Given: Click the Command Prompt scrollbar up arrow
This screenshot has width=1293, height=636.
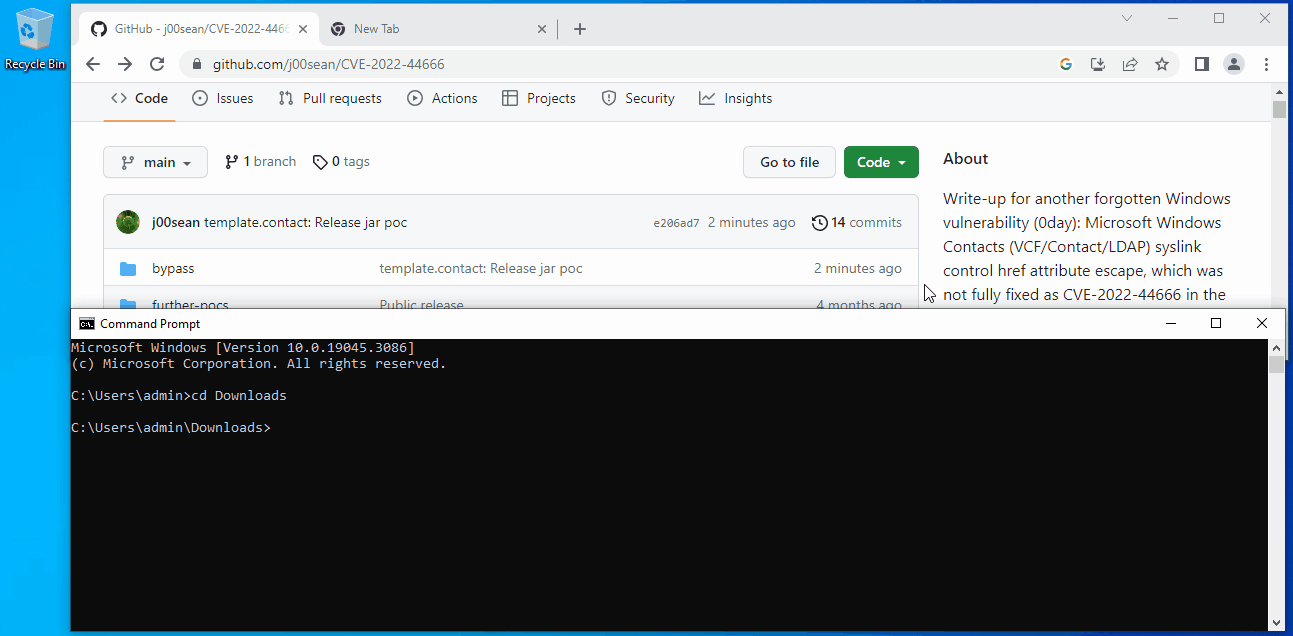Looking at the screenshot, I should click(1276, 348).
